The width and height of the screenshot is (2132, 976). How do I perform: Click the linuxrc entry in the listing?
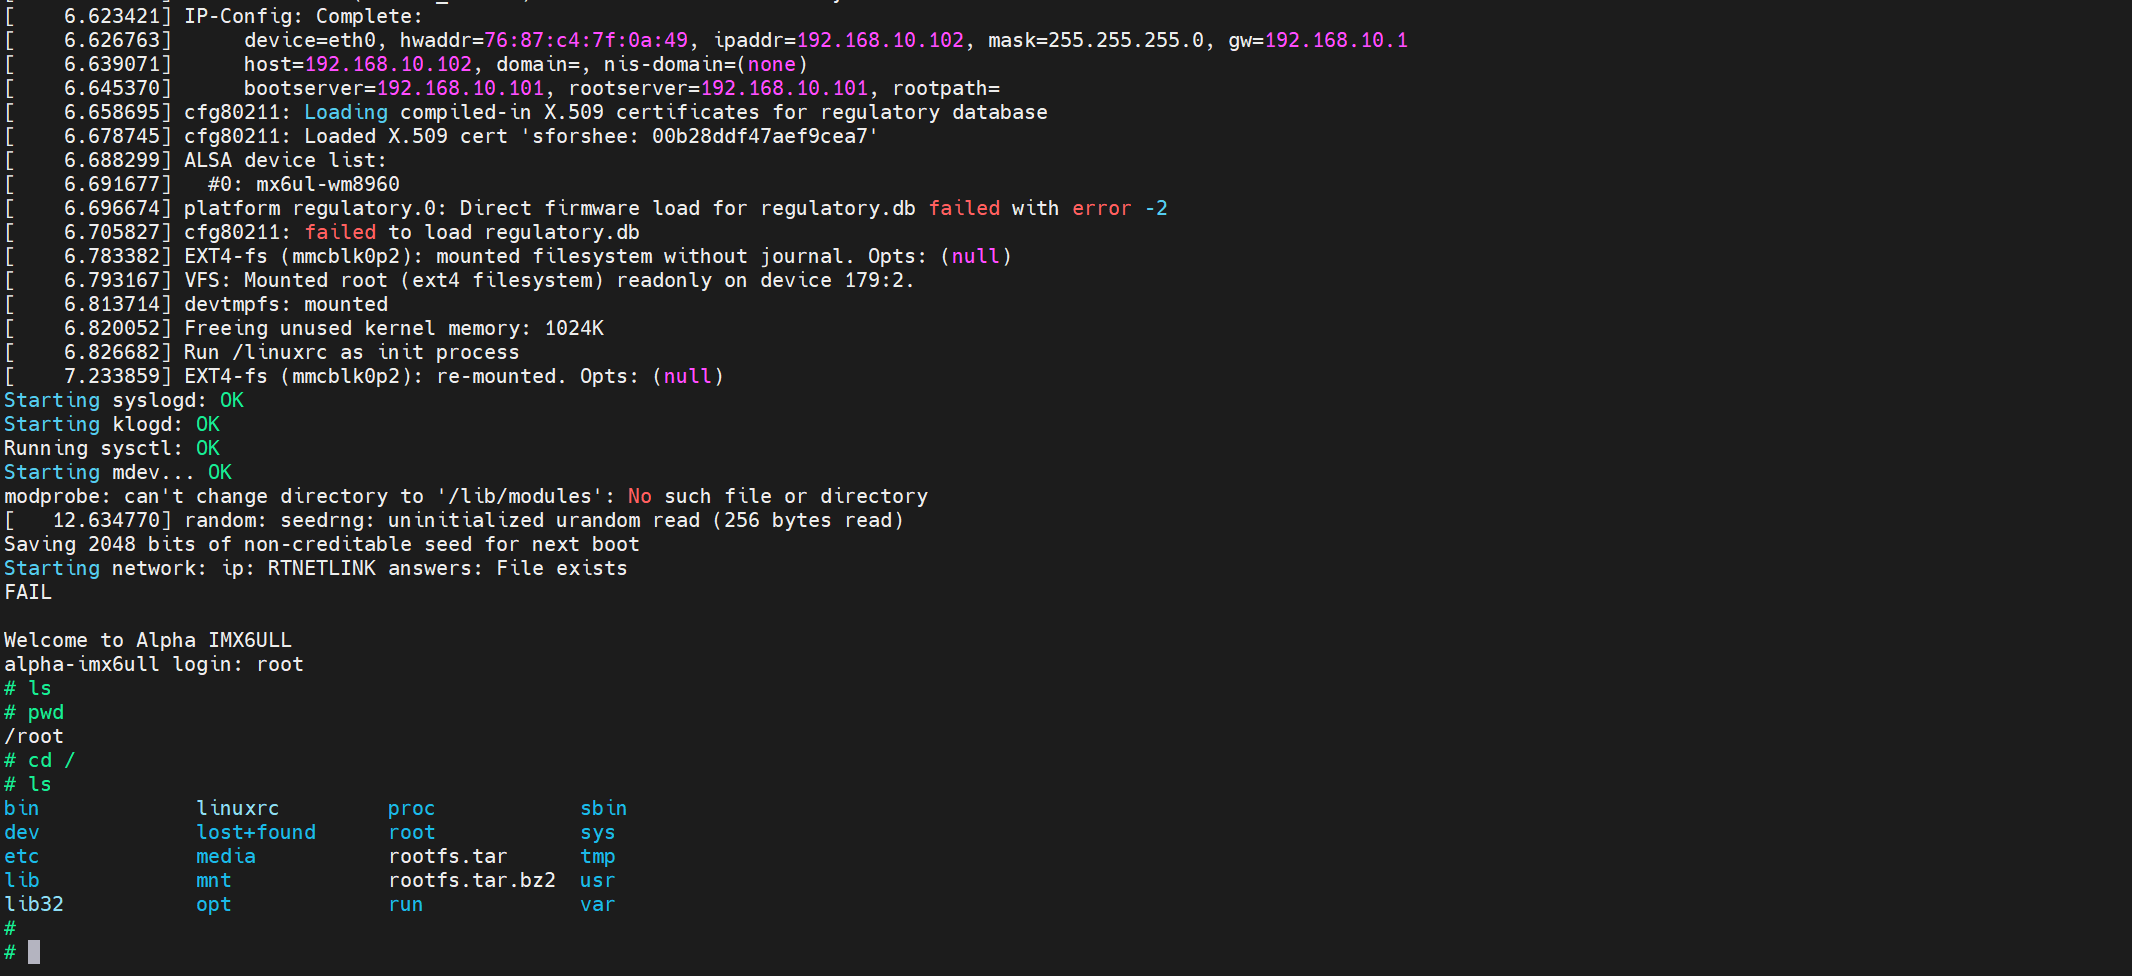tap(237, 808)
